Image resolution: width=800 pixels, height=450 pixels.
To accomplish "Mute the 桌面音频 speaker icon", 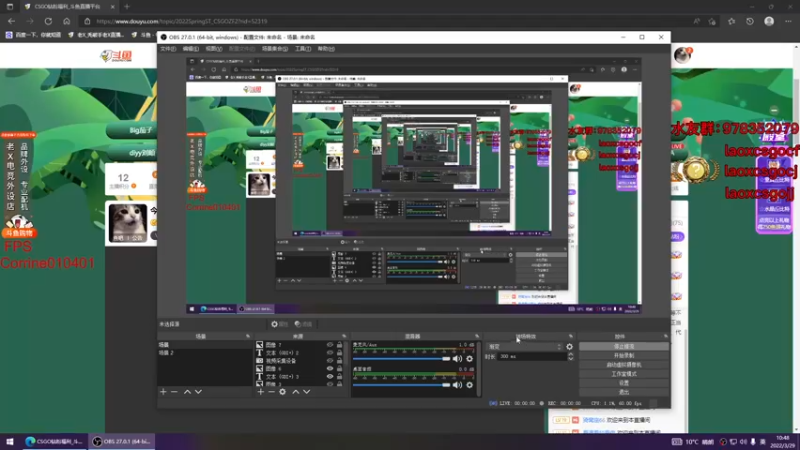I will pyautogui.click(x=458, y=385).
